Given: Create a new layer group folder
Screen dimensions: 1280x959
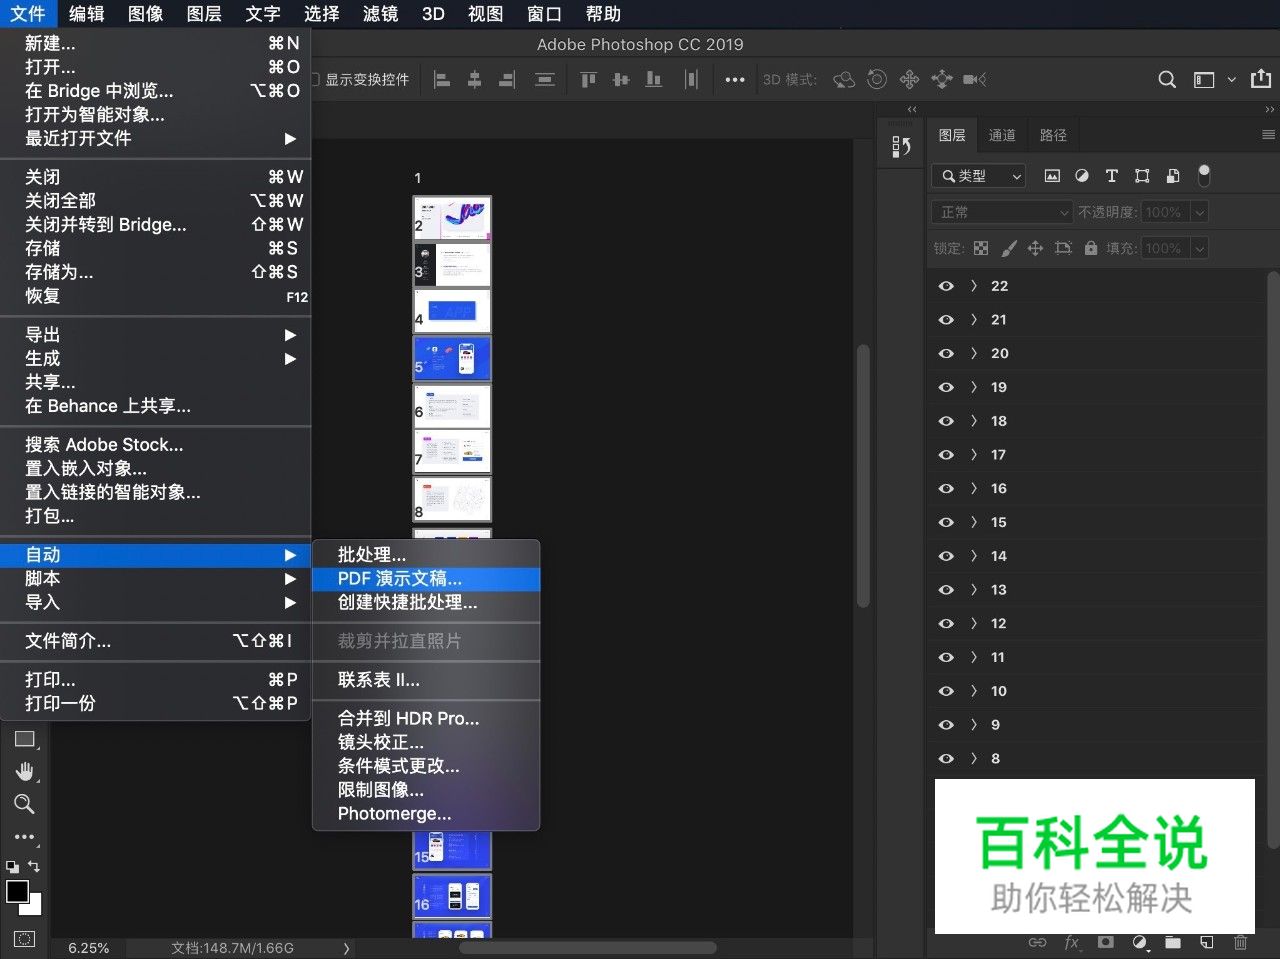Looking at the screenshot, I should (1173, 943).
